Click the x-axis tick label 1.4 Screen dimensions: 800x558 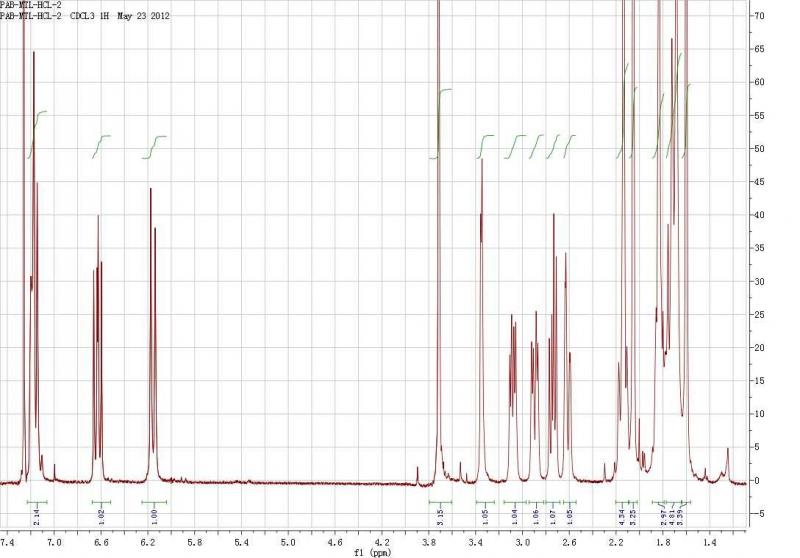tap(710, 543)
